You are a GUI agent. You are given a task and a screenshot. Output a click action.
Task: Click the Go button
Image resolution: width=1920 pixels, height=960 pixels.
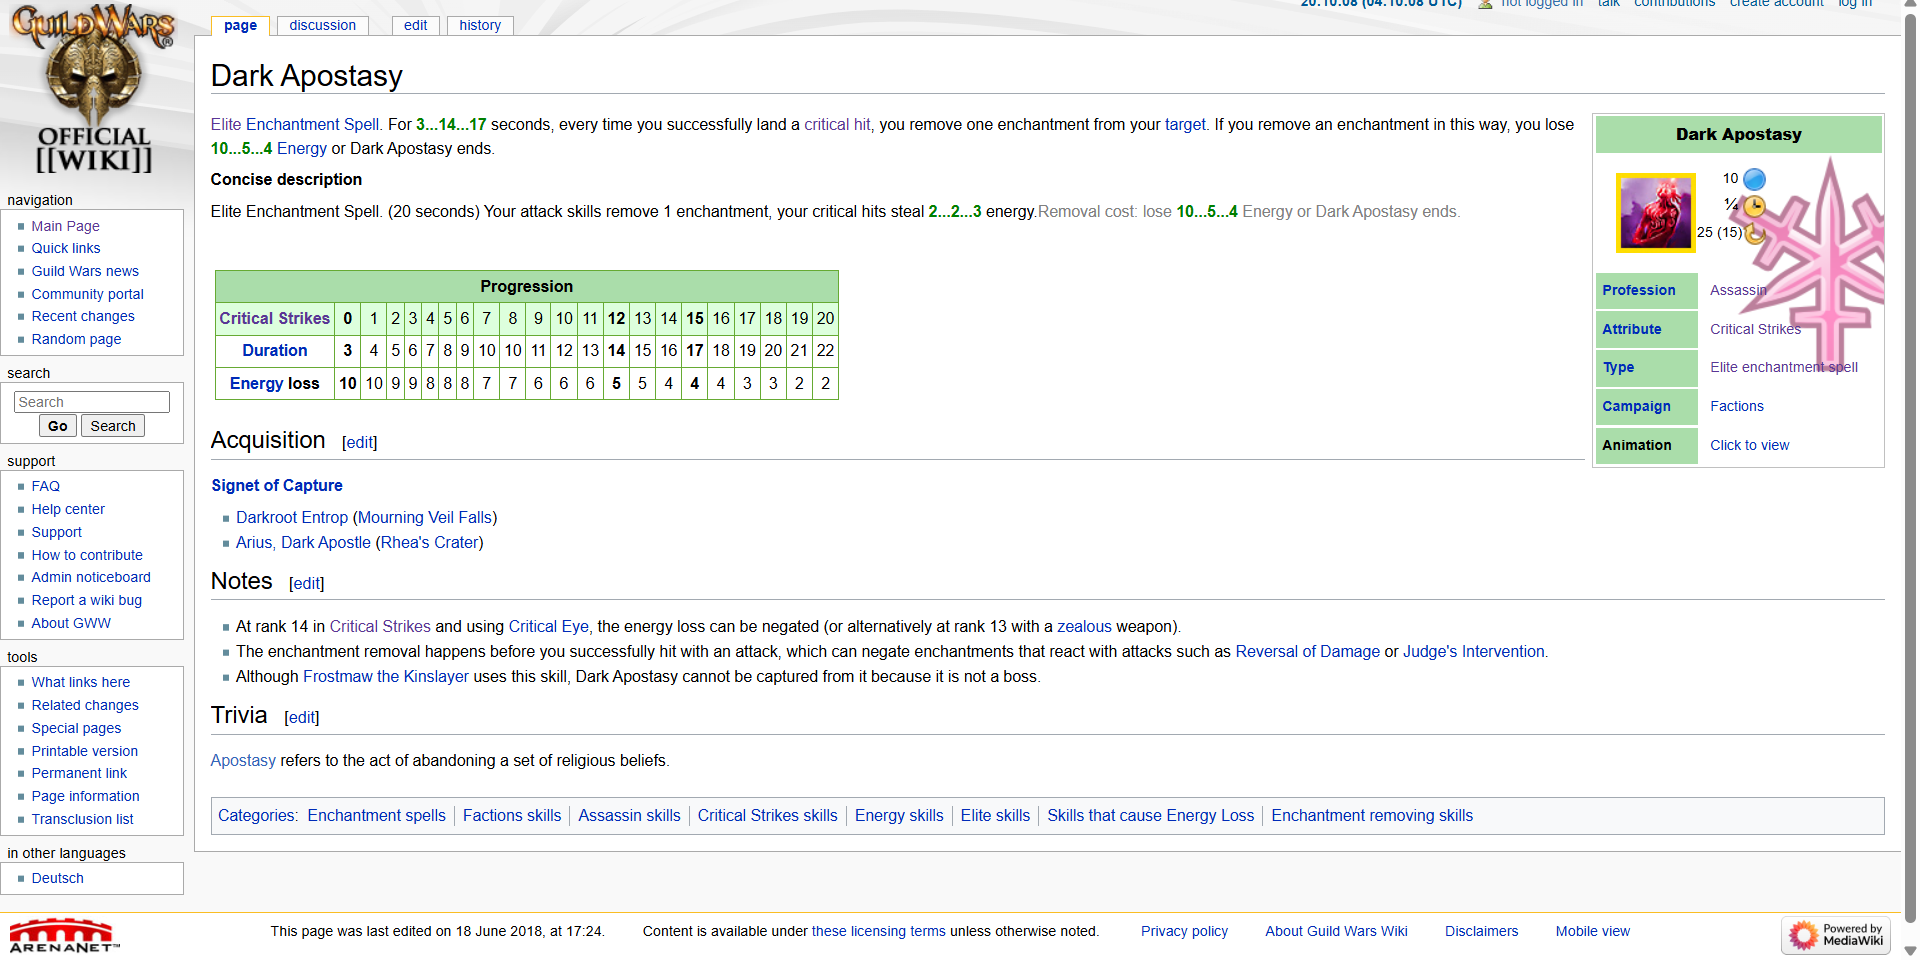[58, 426]
